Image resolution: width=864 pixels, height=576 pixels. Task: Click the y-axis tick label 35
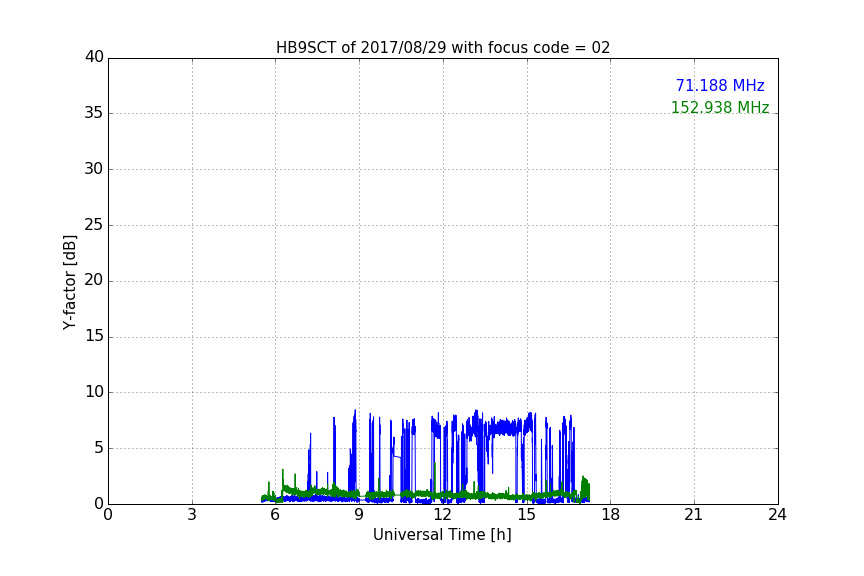[x=94, y=113]
